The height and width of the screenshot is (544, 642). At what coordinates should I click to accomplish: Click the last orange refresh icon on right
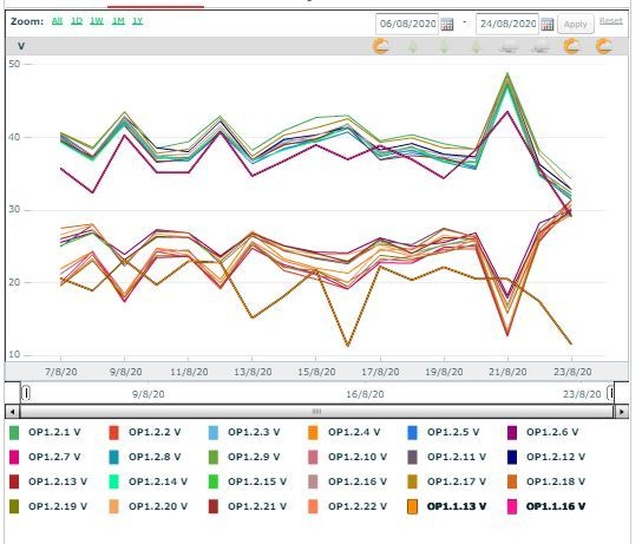(x=604, y=46)
